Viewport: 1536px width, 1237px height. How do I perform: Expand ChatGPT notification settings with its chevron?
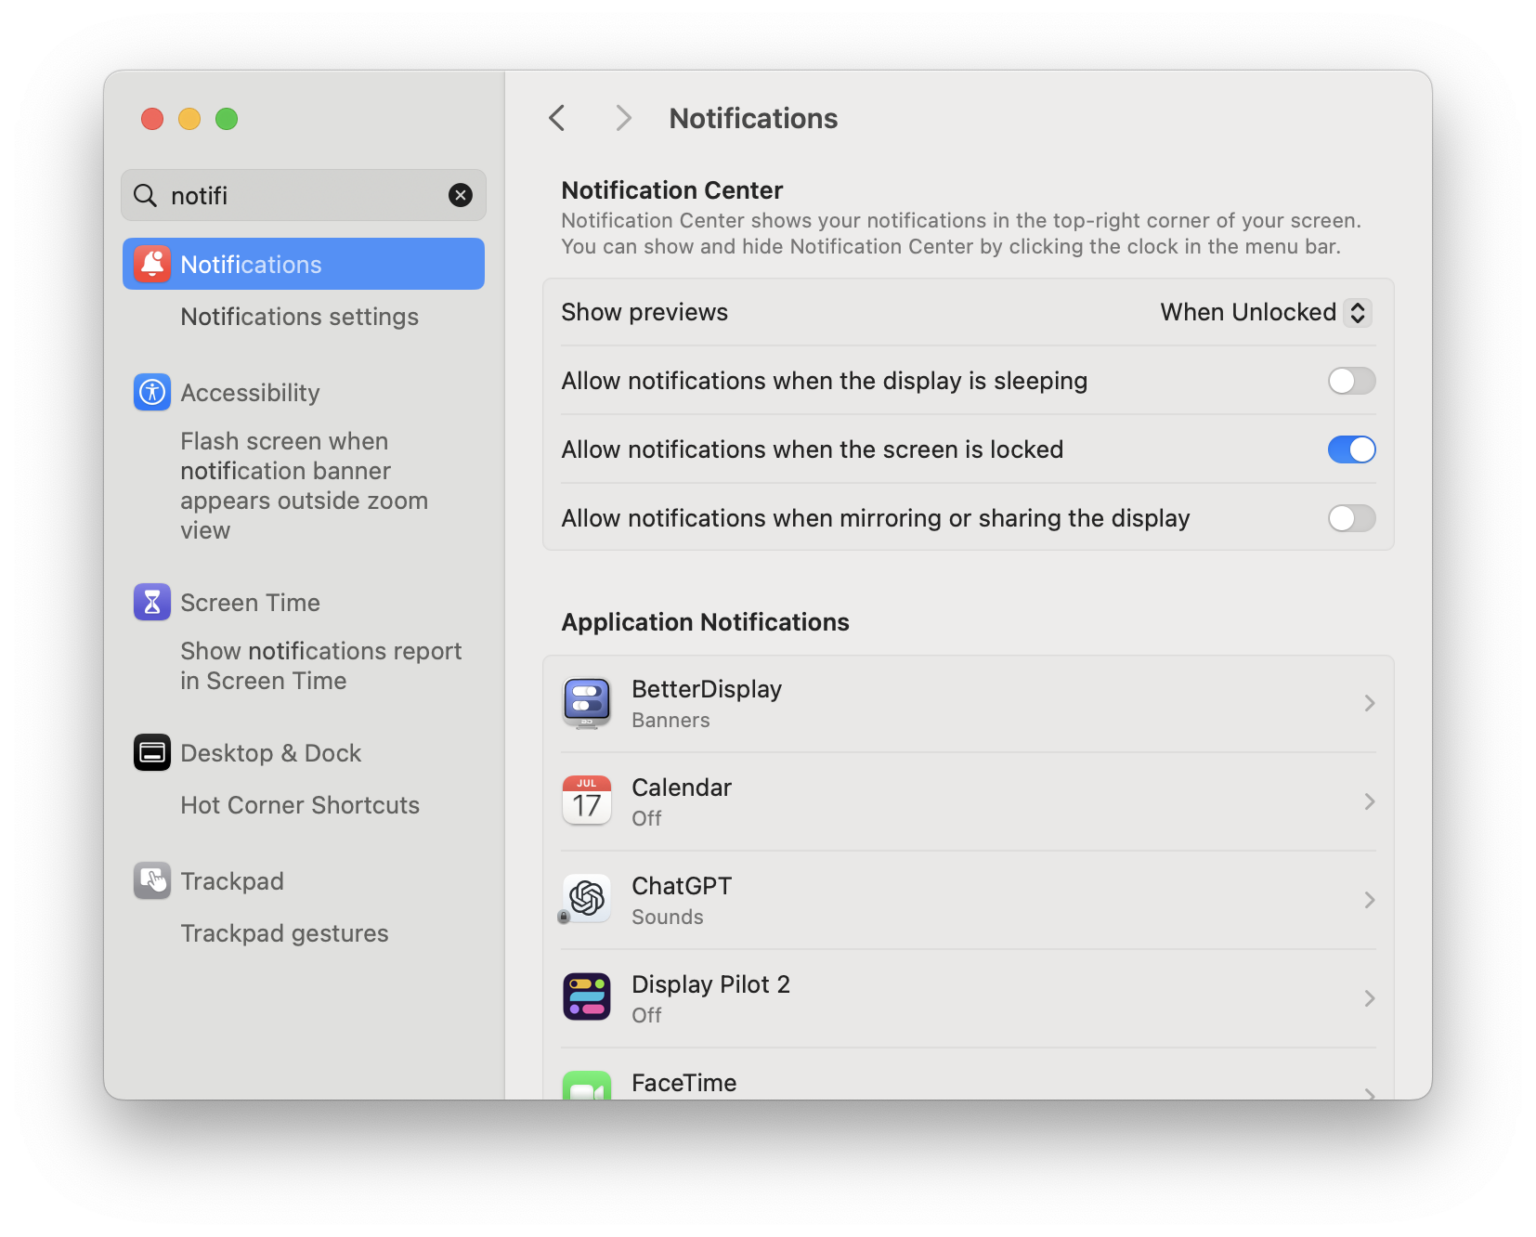(x=1369, y=899)
